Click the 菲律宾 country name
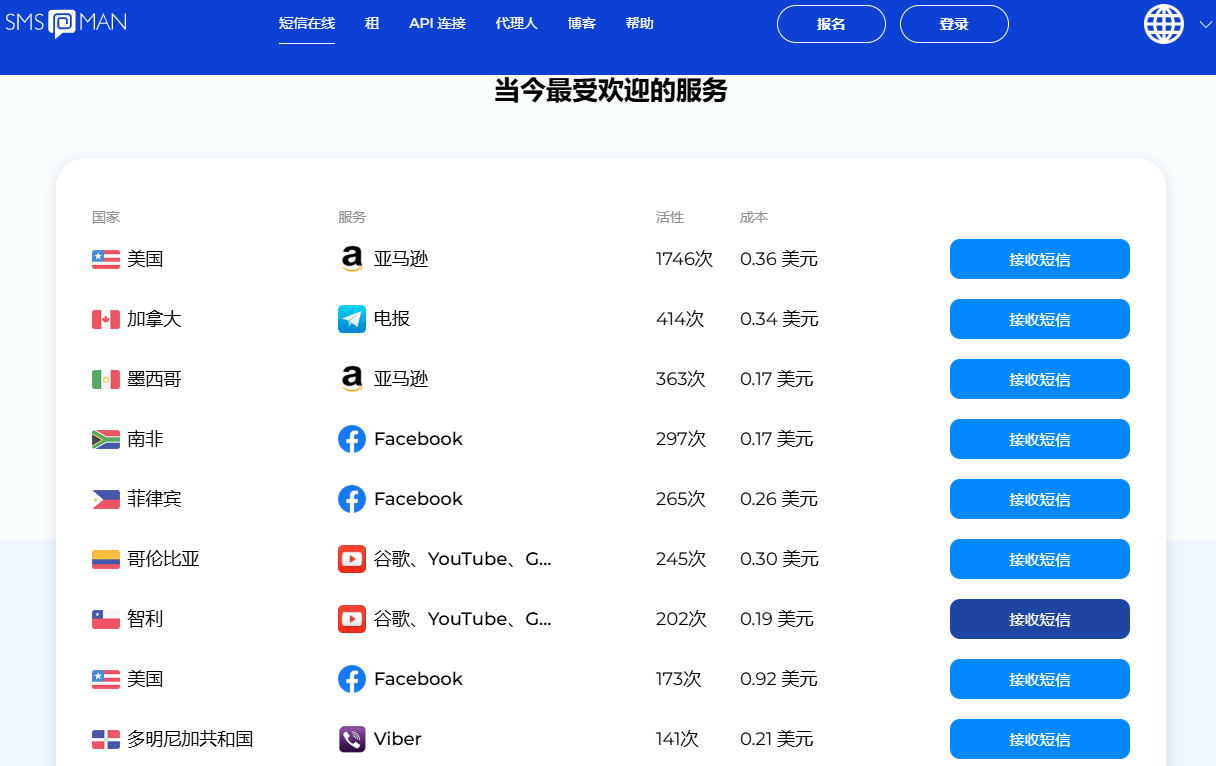The height and width of the screenshot is (766, 1216). [x=154, y=499]
